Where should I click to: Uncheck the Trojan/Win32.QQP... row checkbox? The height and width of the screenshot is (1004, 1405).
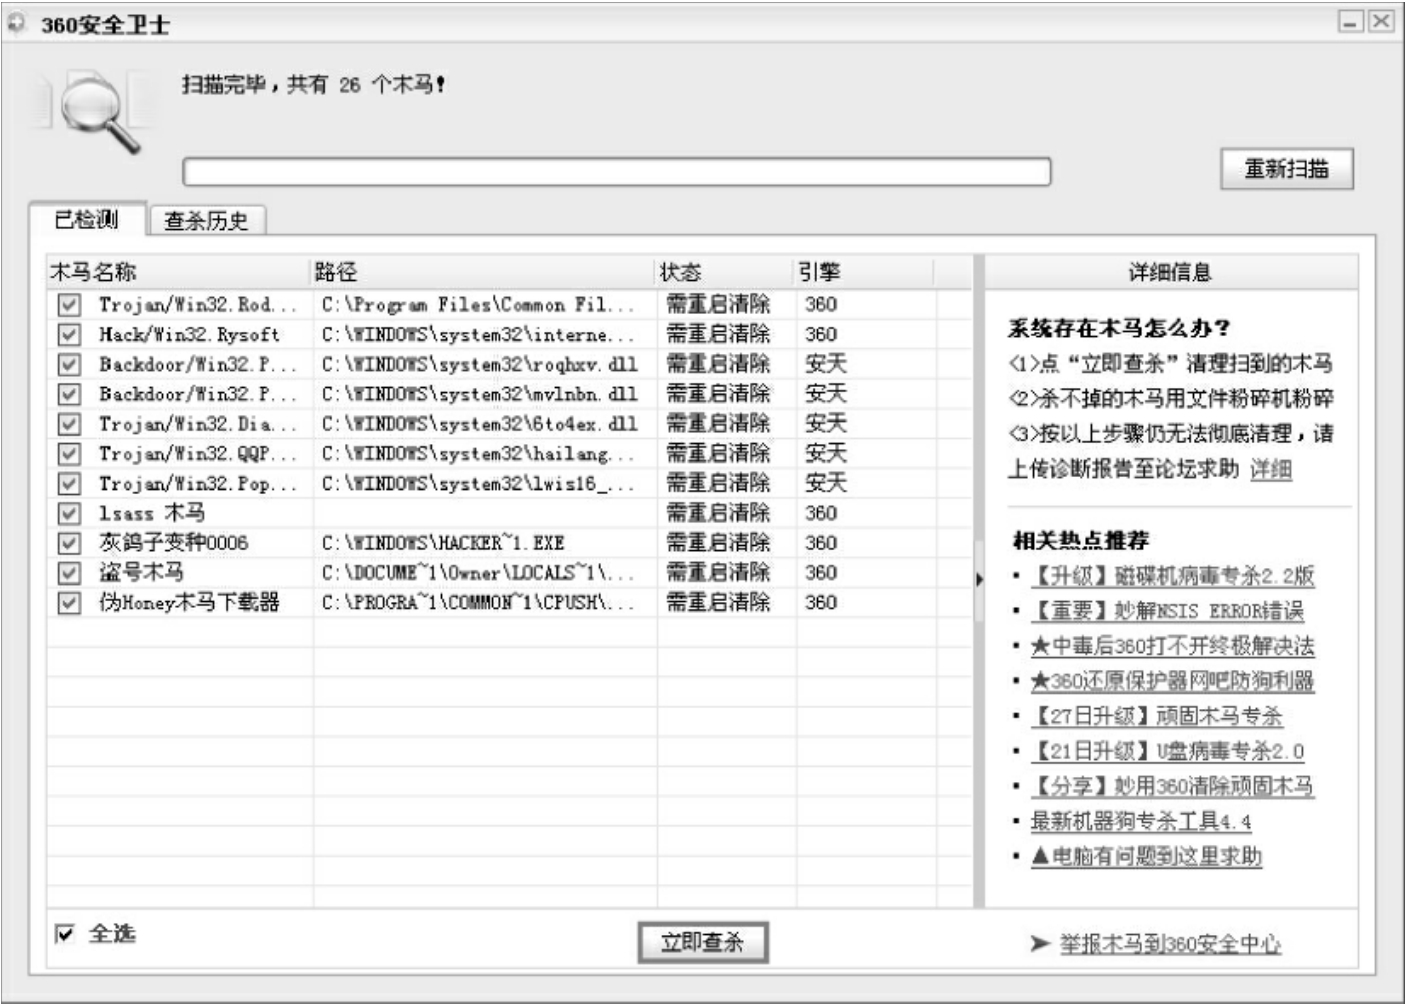tap(69, 454)
